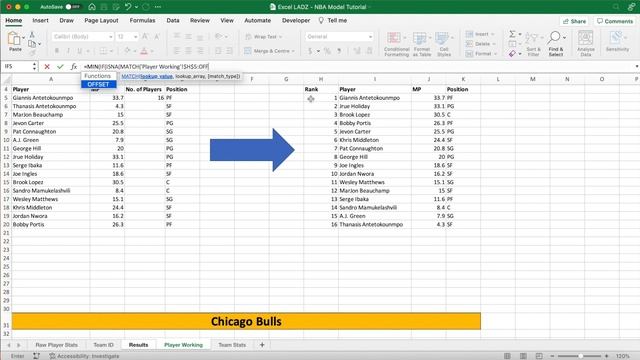Click the Copy icon
The width and height of the screenshot is (640, 360).
32,43
